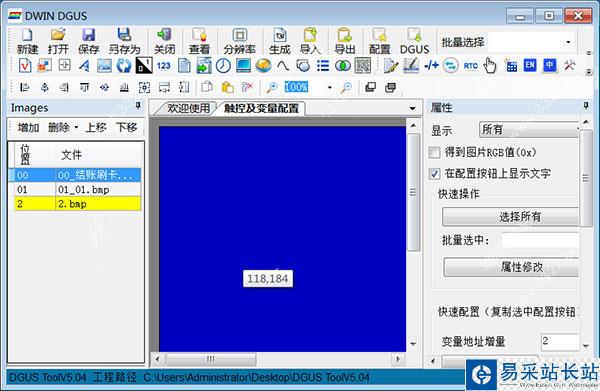The image size is (600, 391).
Task: Click the 新建 (New) toolbar icon
Action: tap(27, 41)
